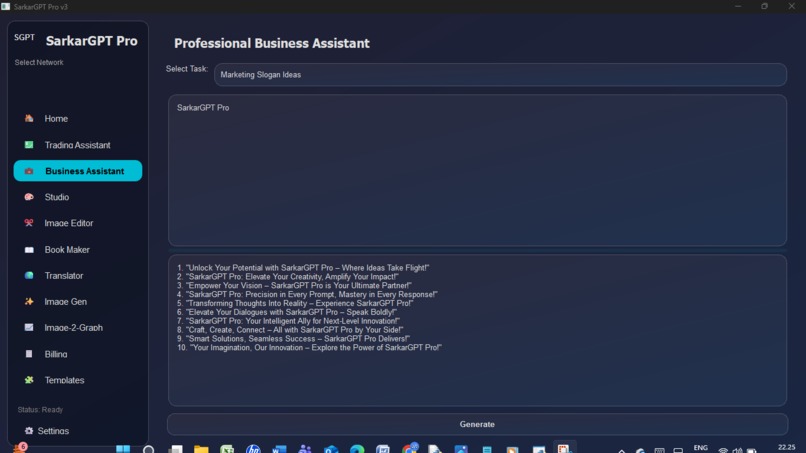806x453 pixels.
Task: Open Book Maker section
Action: pyautogui.click(x=67, y=250)
